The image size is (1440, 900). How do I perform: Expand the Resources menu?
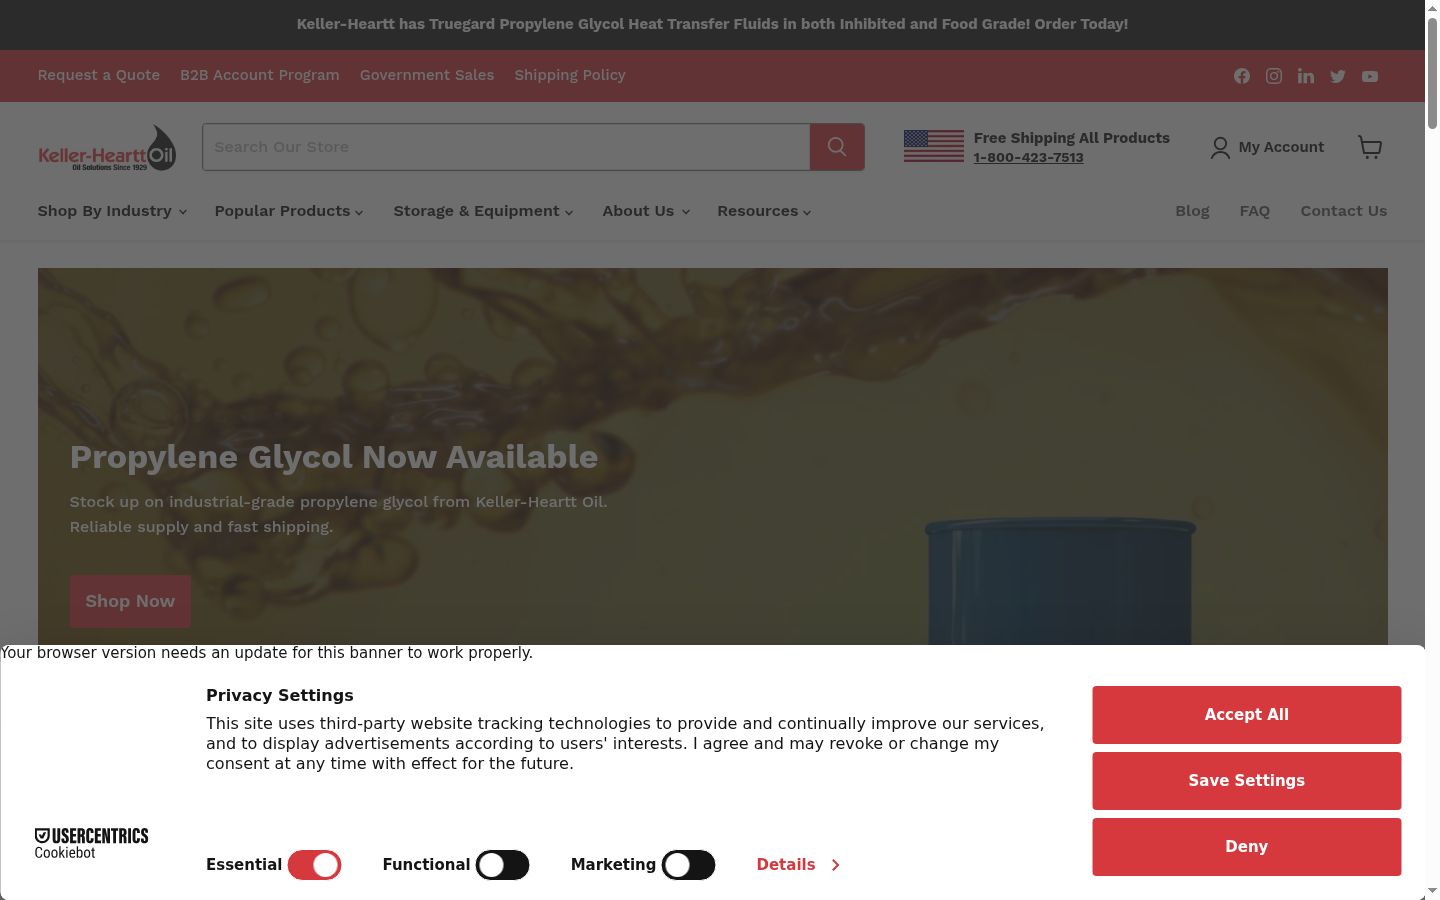(764, 211)
